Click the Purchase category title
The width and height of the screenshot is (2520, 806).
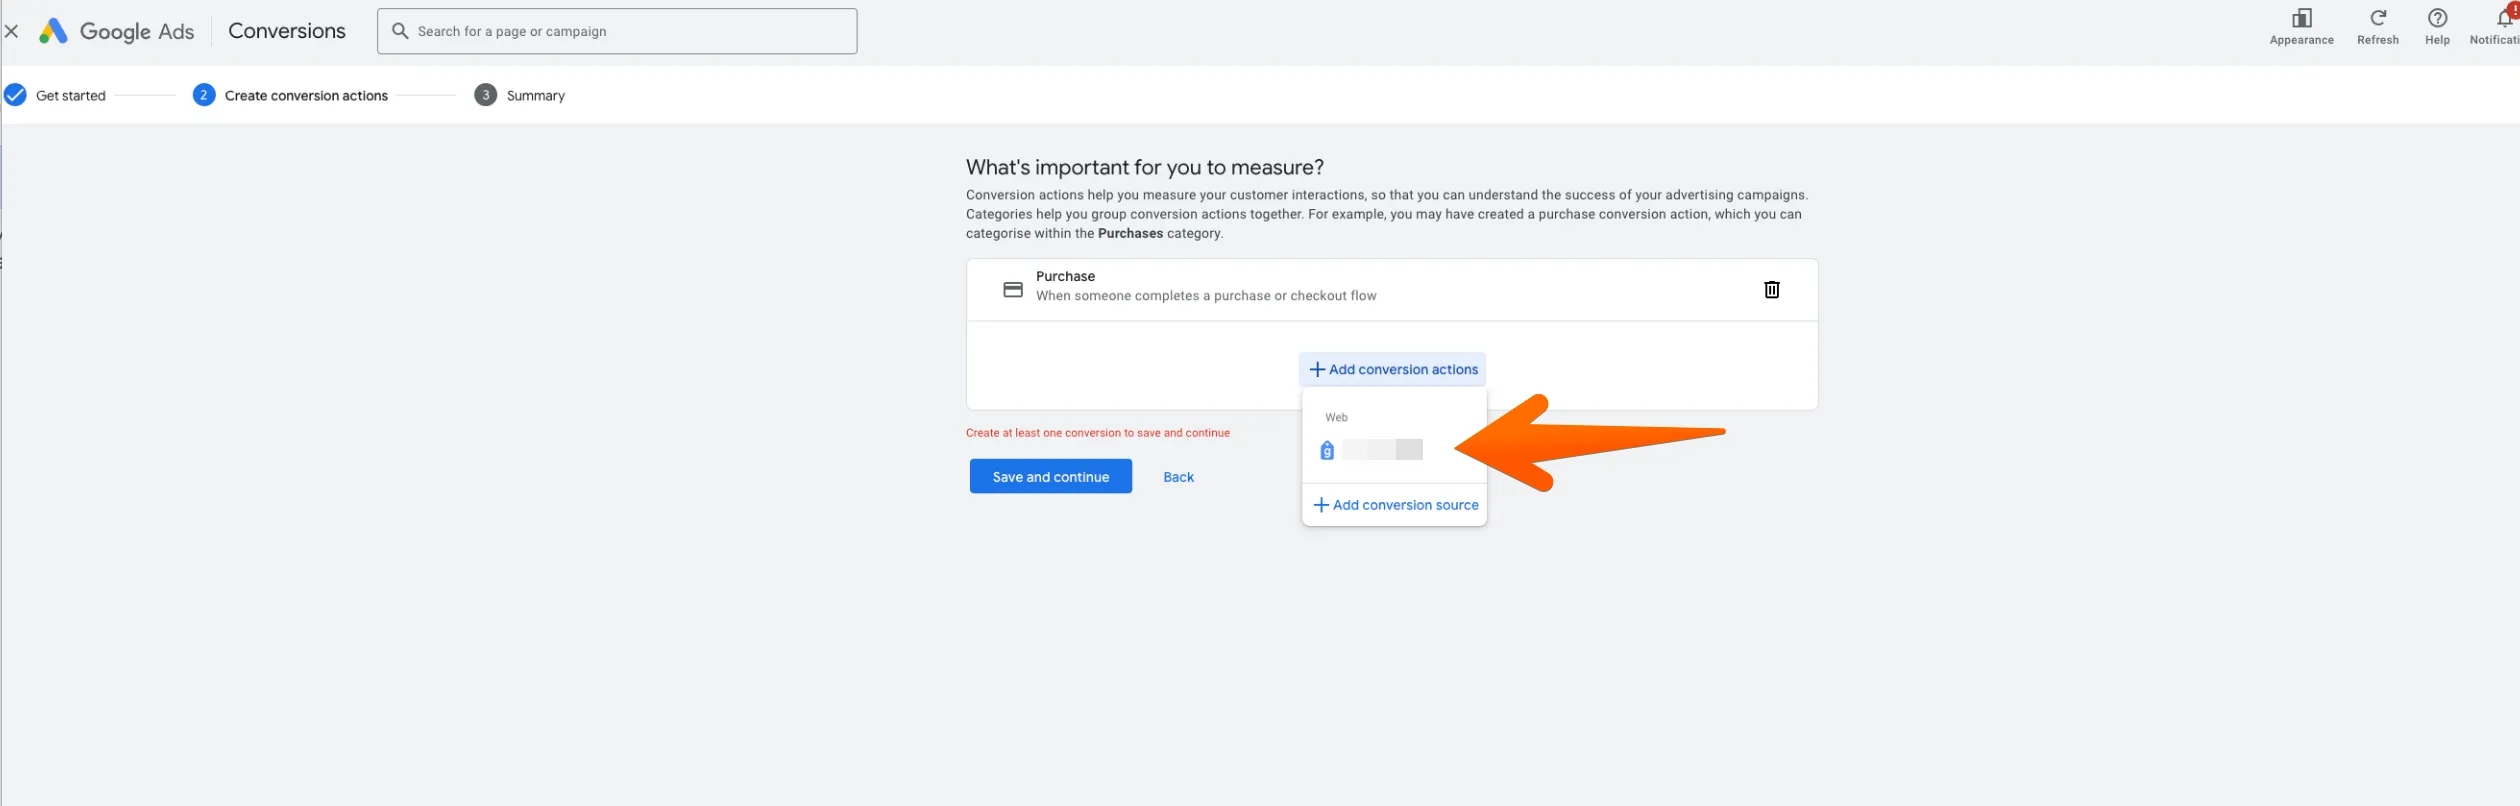(x=1065, y=276)
